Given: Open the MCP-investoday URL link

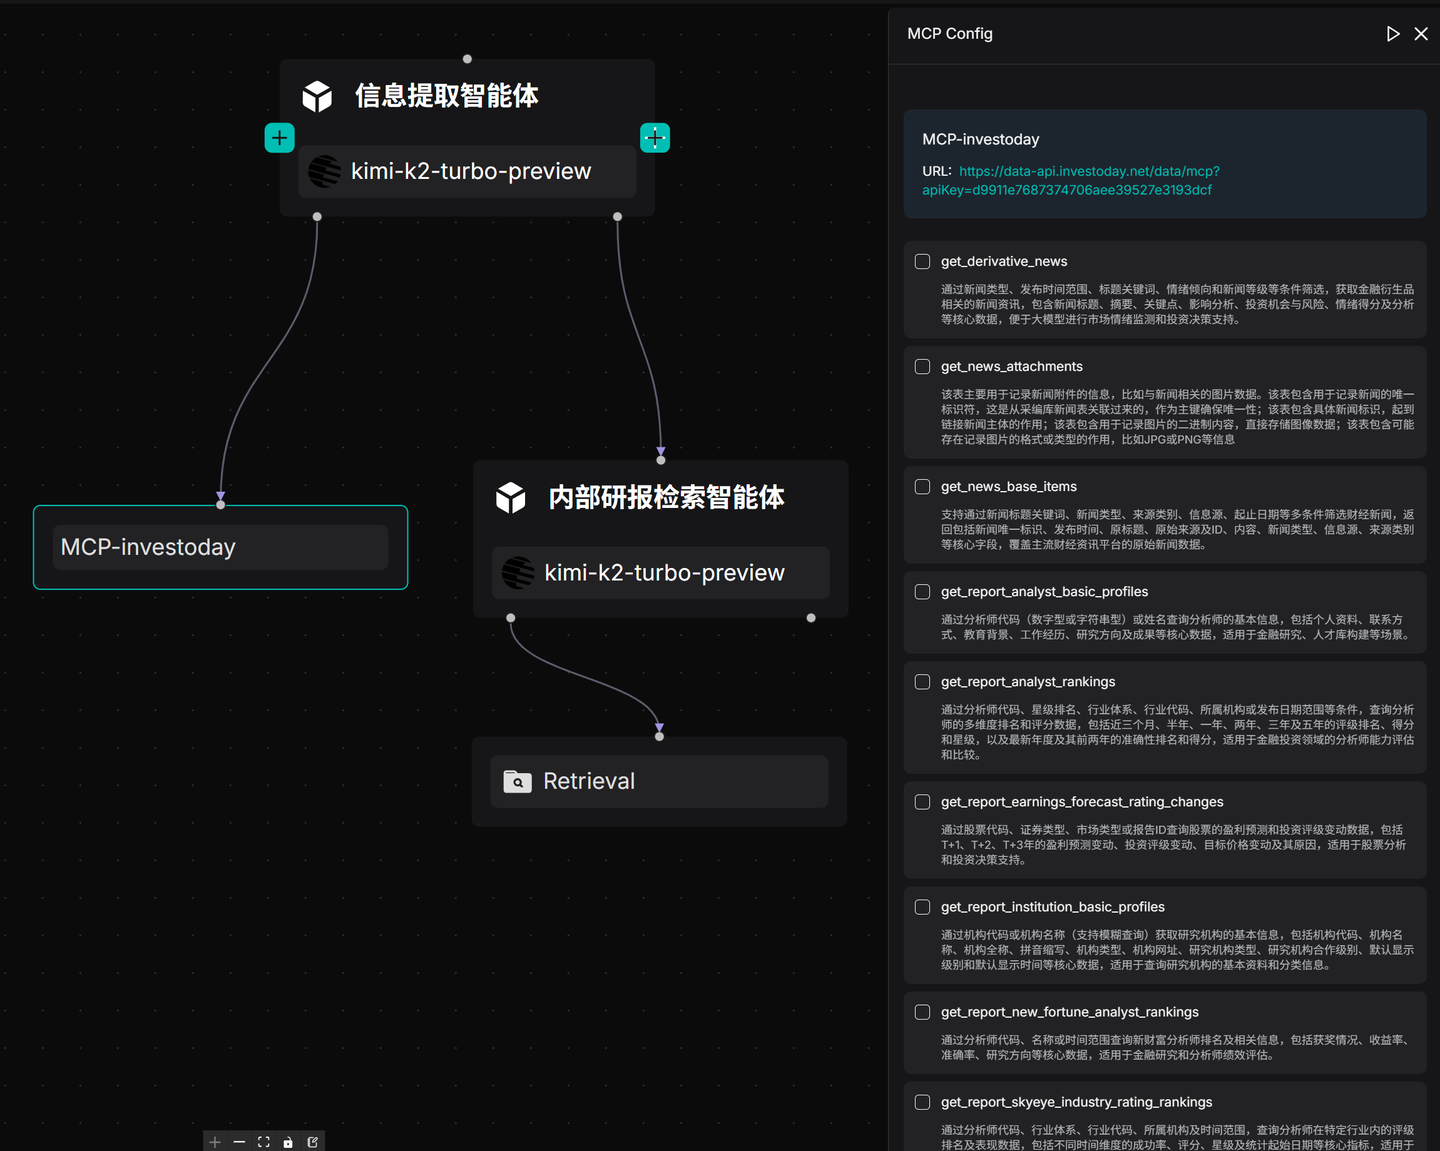Looking at the screenshot, I should coord(1088,171).
